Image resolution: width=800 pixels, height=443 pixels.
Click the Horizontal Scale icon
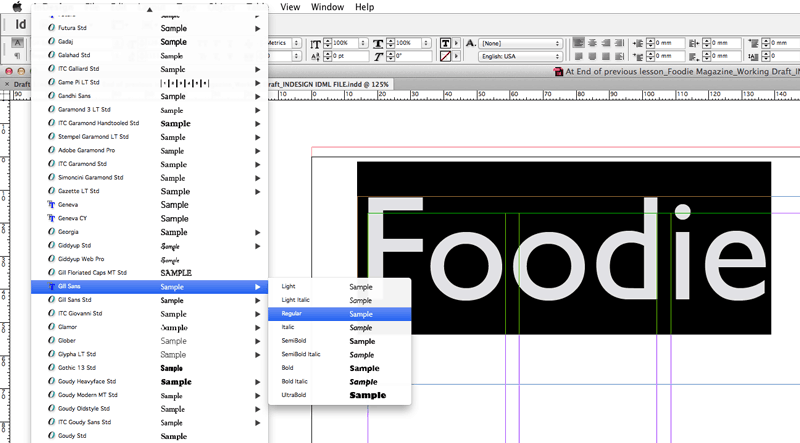click(x=378, y=43)
